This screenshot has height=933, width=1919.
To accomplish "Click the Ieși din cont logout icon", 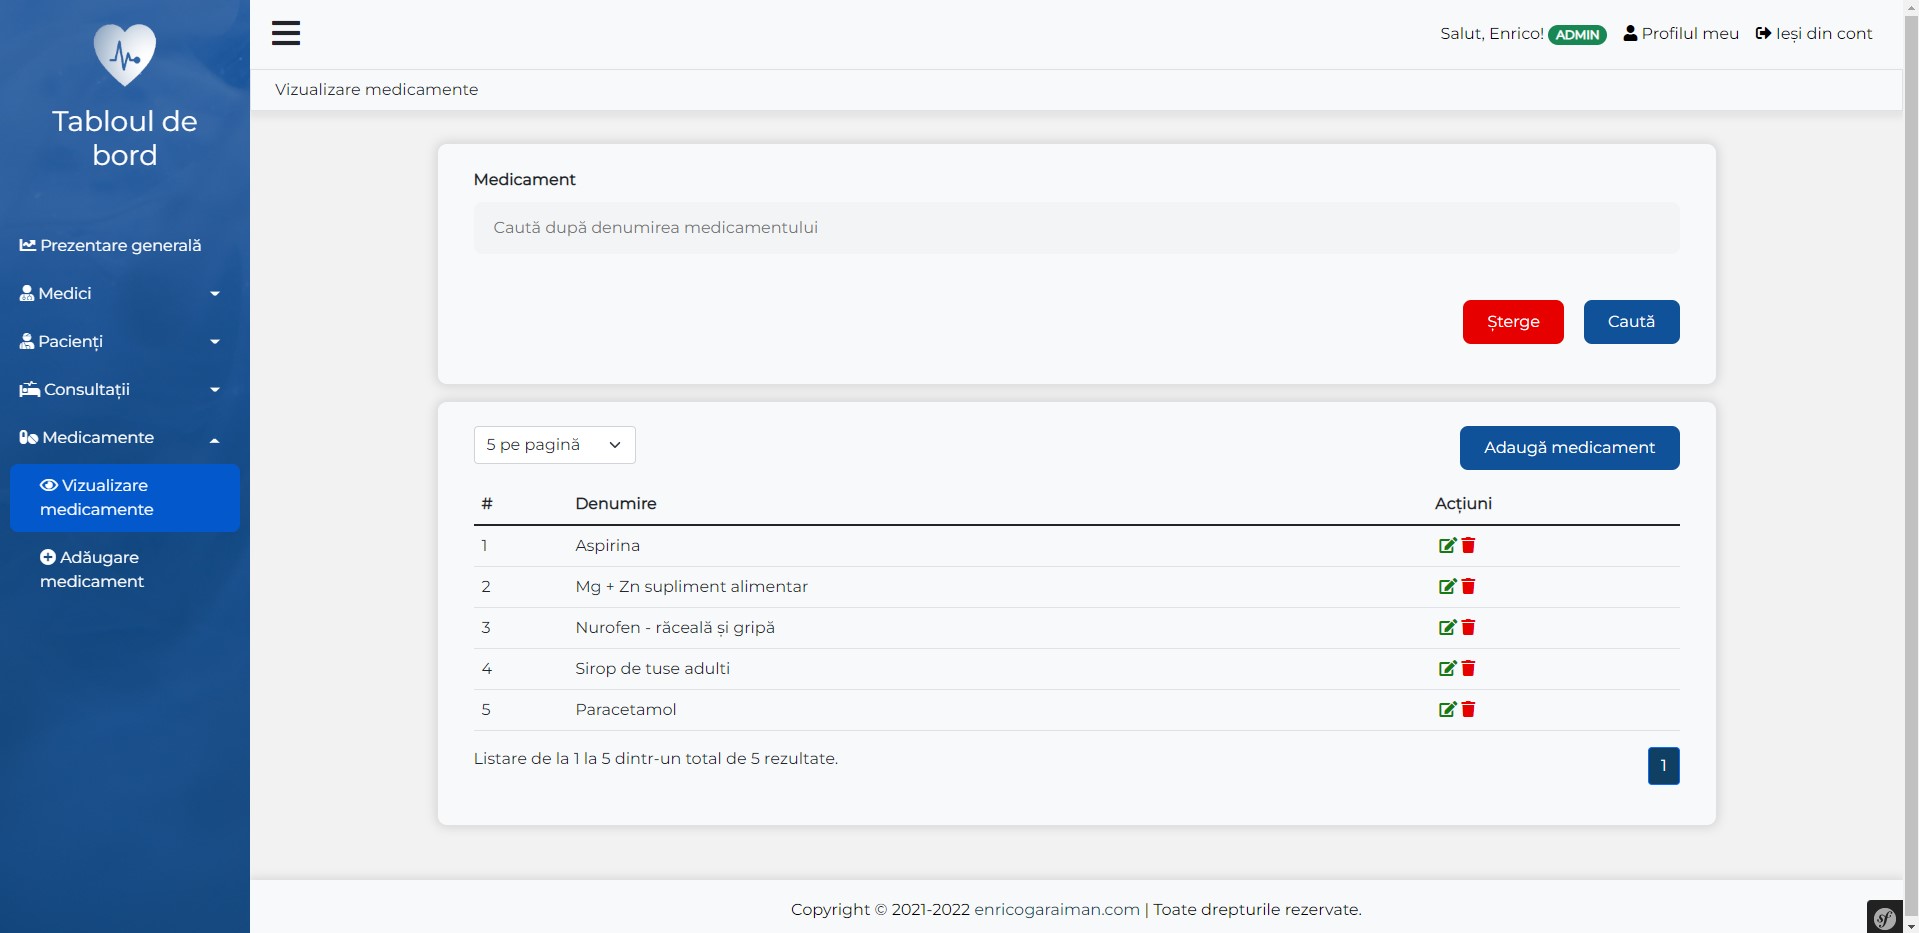I will pyautogui.click(x=1763, y=33).
